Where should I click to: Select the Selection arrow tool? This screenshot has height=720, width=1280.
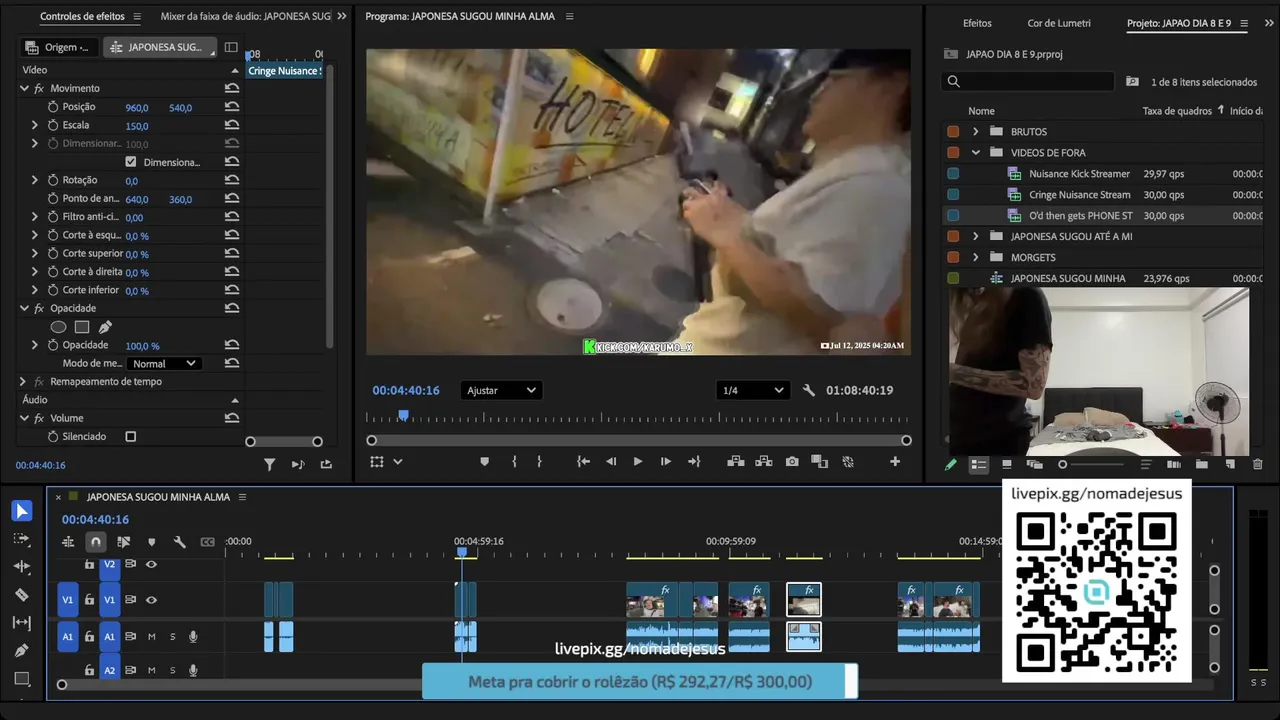coord(22,511)
